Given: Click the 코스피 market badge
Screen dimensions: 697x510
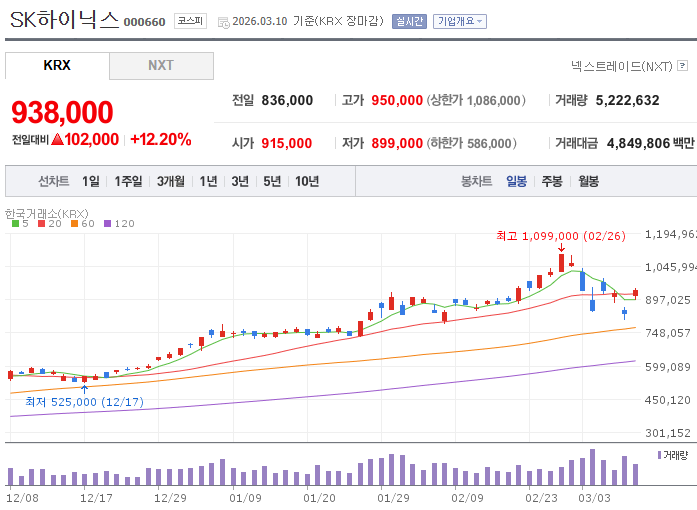Looking at the screenshot, I should click(190, 21).
